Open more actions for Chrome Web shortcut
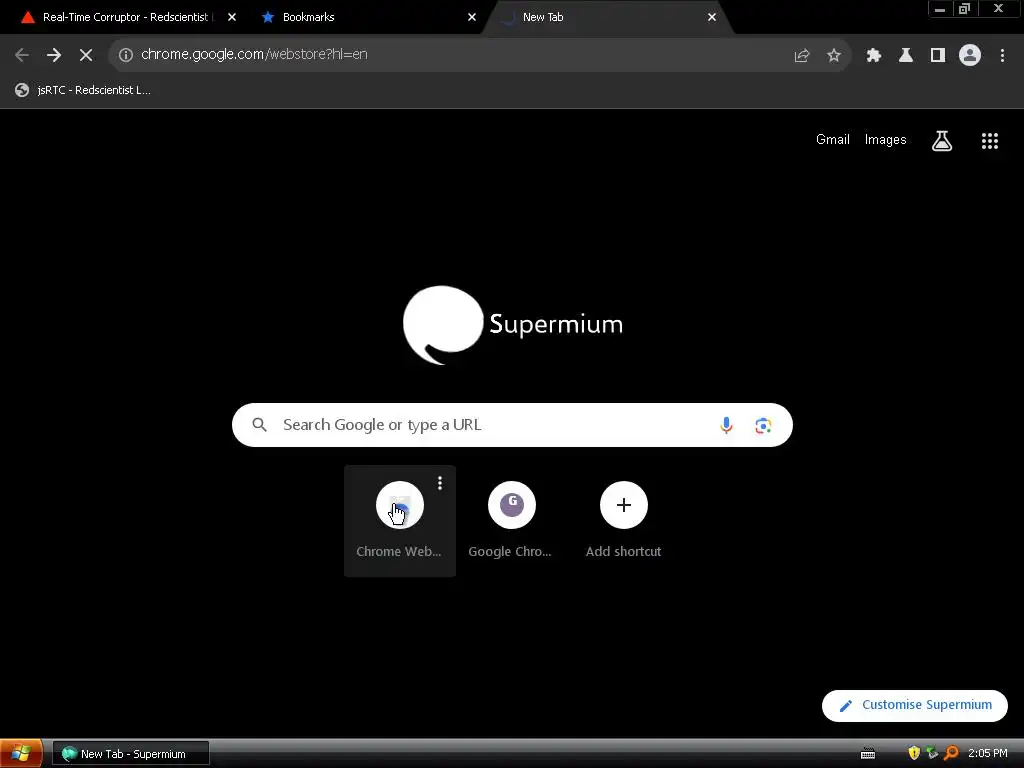The height and width of the screenshot is (768, 1024). click(440, 483)
